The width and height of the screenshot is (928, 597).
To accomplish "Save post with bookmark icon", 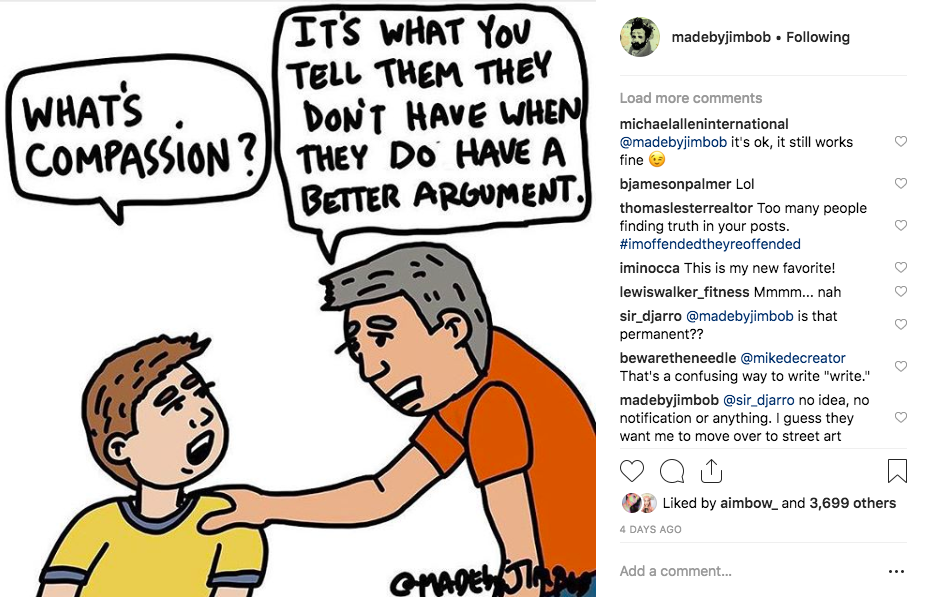I will click(897, 471).
